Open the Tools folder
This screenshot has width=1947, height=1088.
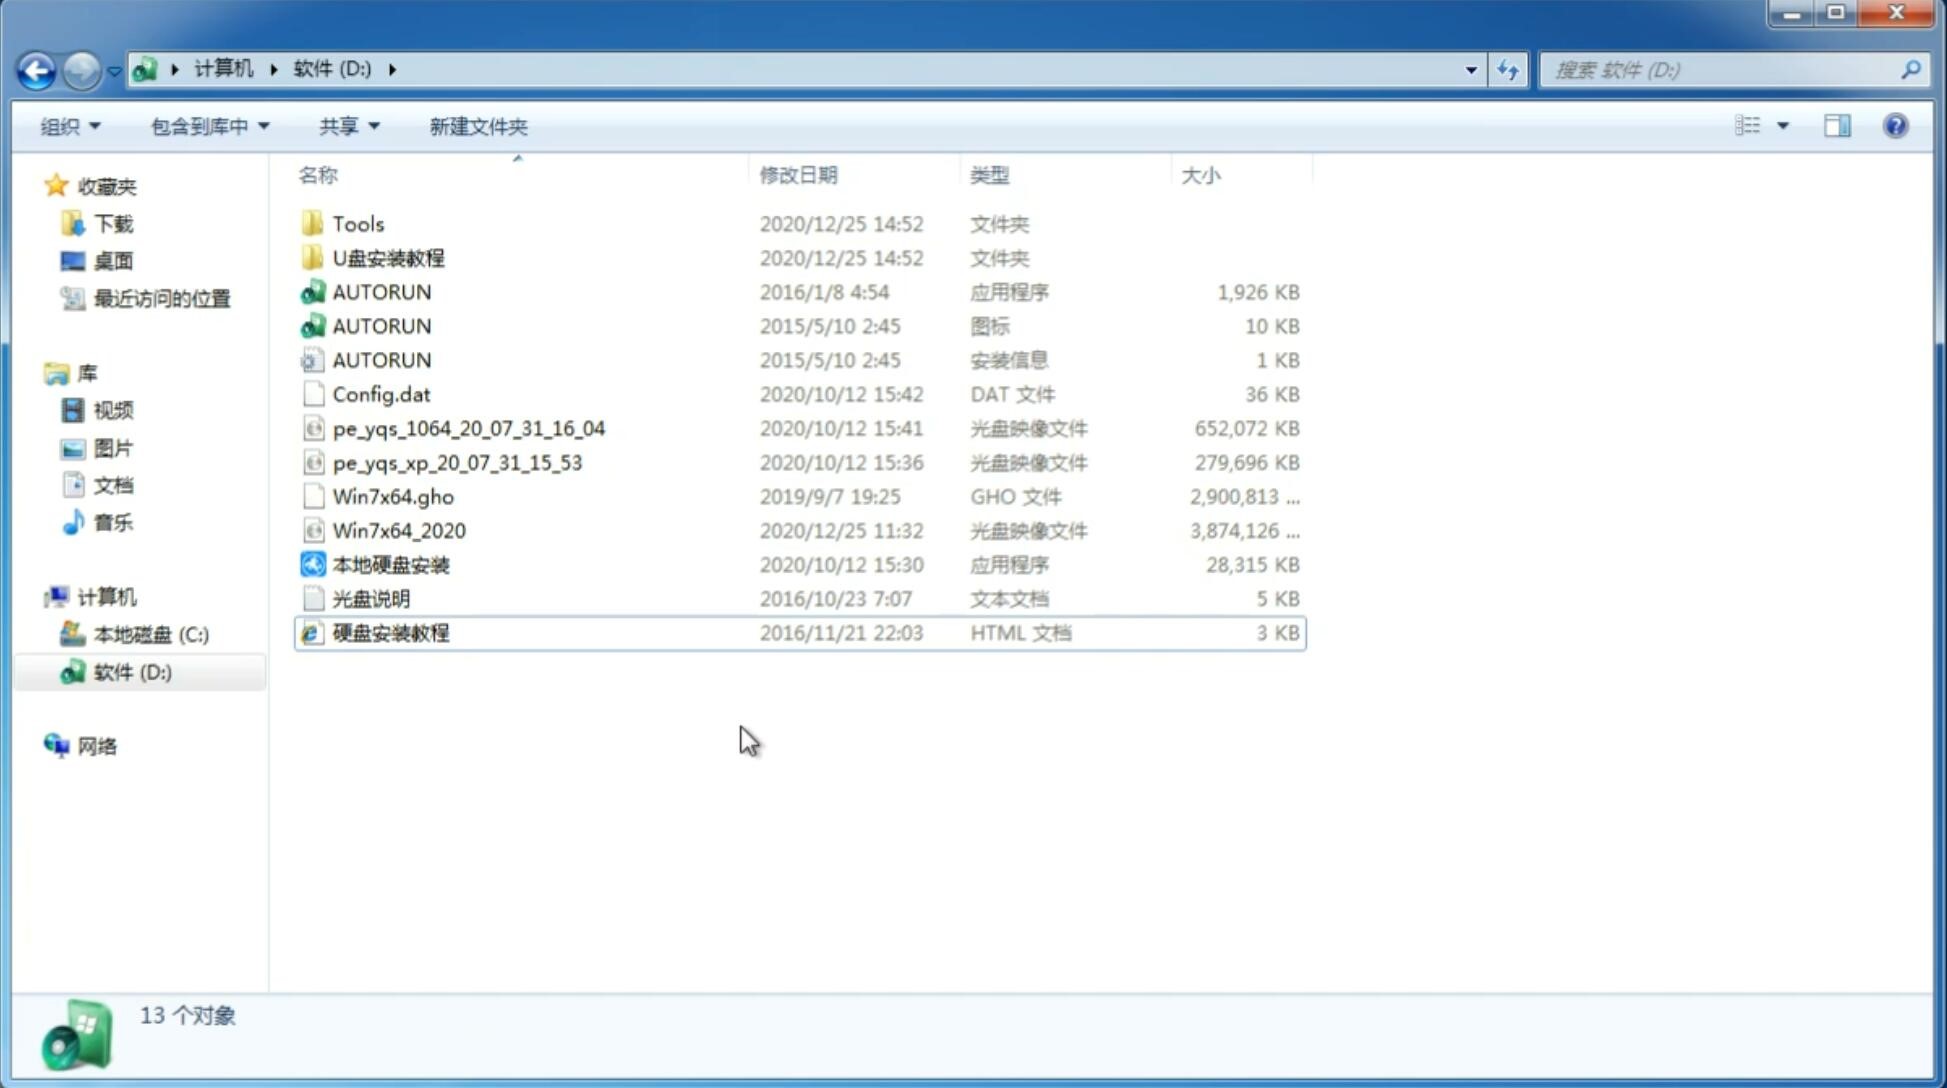tap(357, 223)
